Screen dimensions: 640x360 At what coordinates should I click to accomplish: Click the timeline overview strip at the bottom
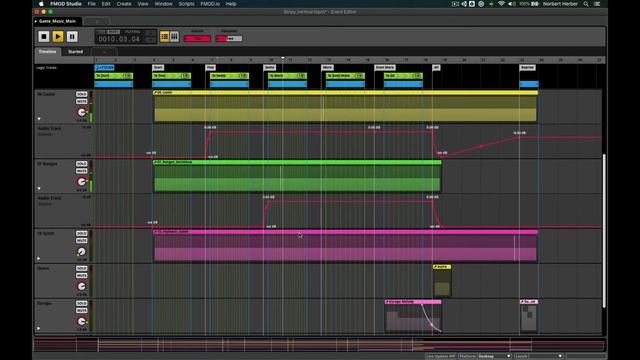(x=320, y=344)
